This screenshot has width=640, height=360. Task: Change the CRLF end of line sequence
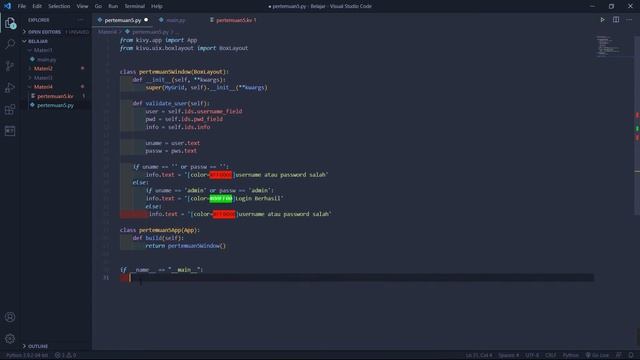pos(551,355)
